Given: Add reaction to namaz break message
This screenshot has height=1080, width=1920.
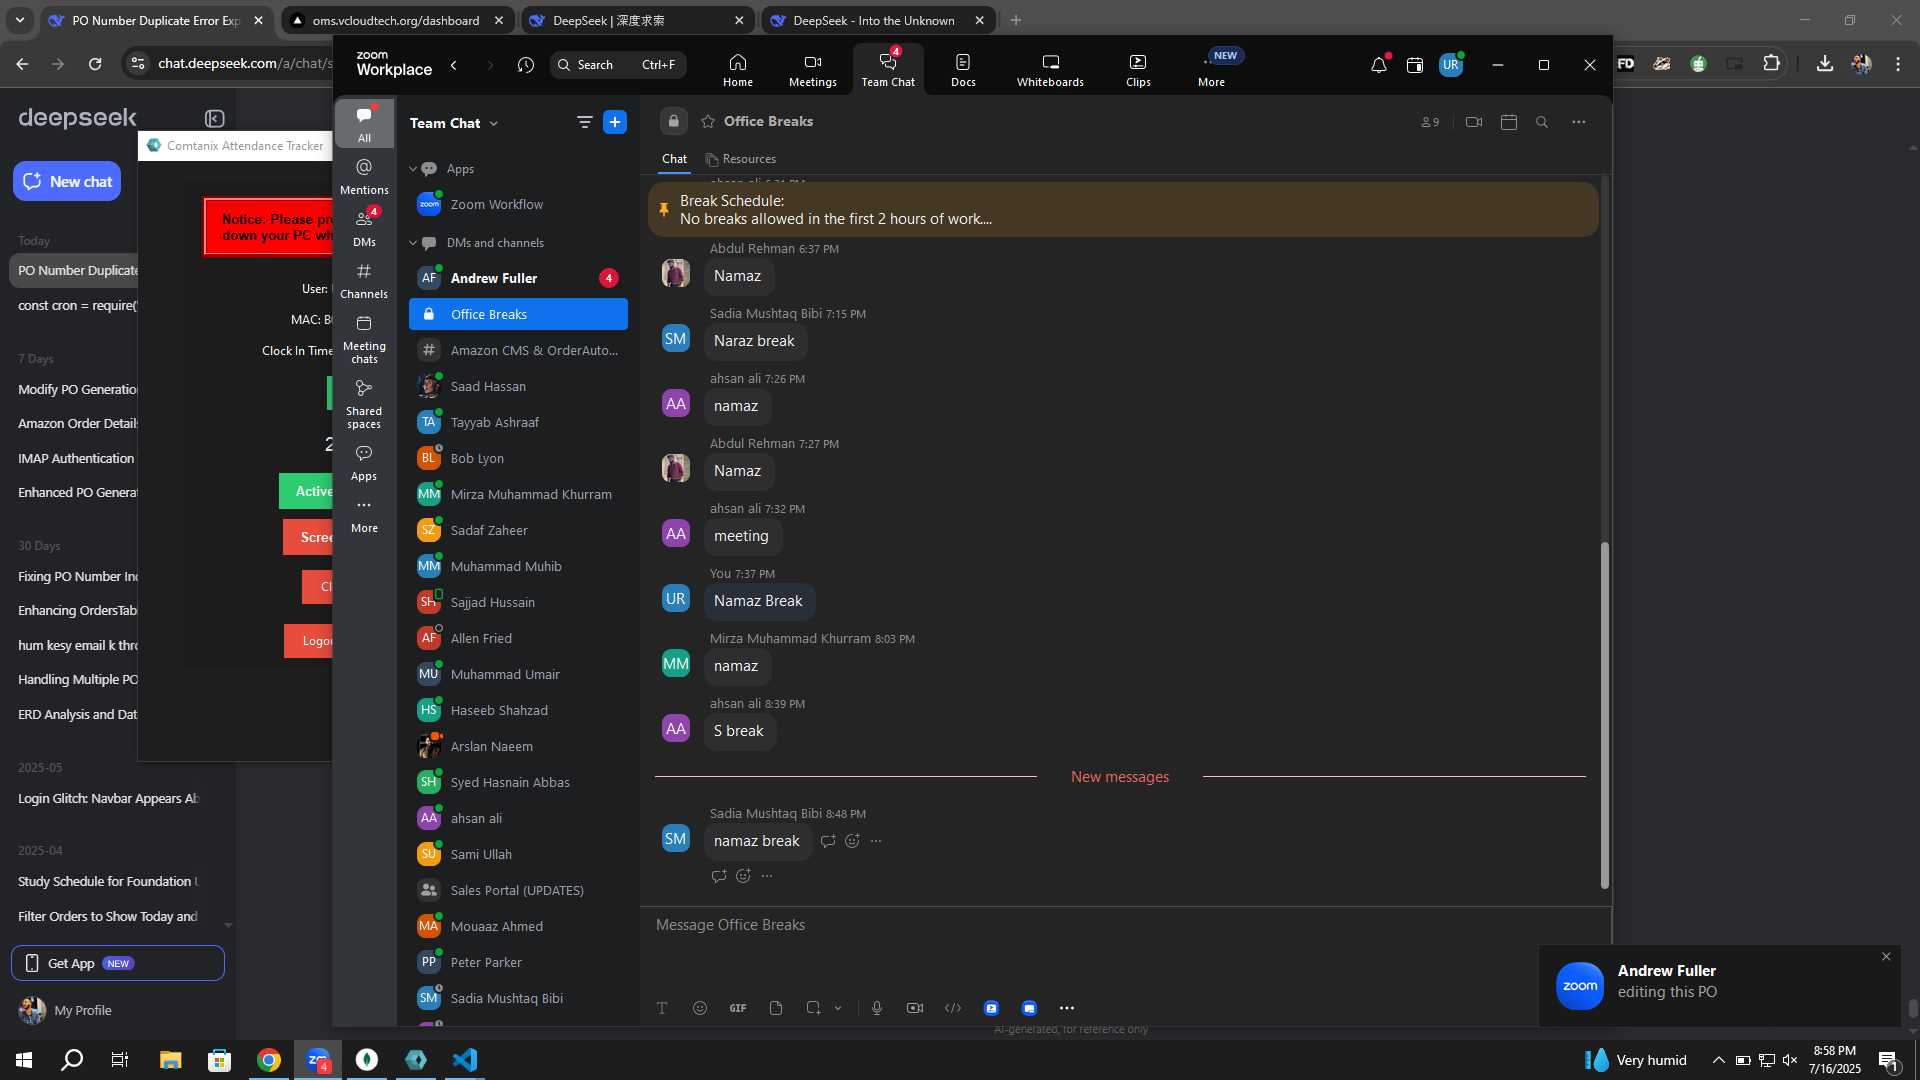Looking at the screenshot, I should click(x=852, y=841).
